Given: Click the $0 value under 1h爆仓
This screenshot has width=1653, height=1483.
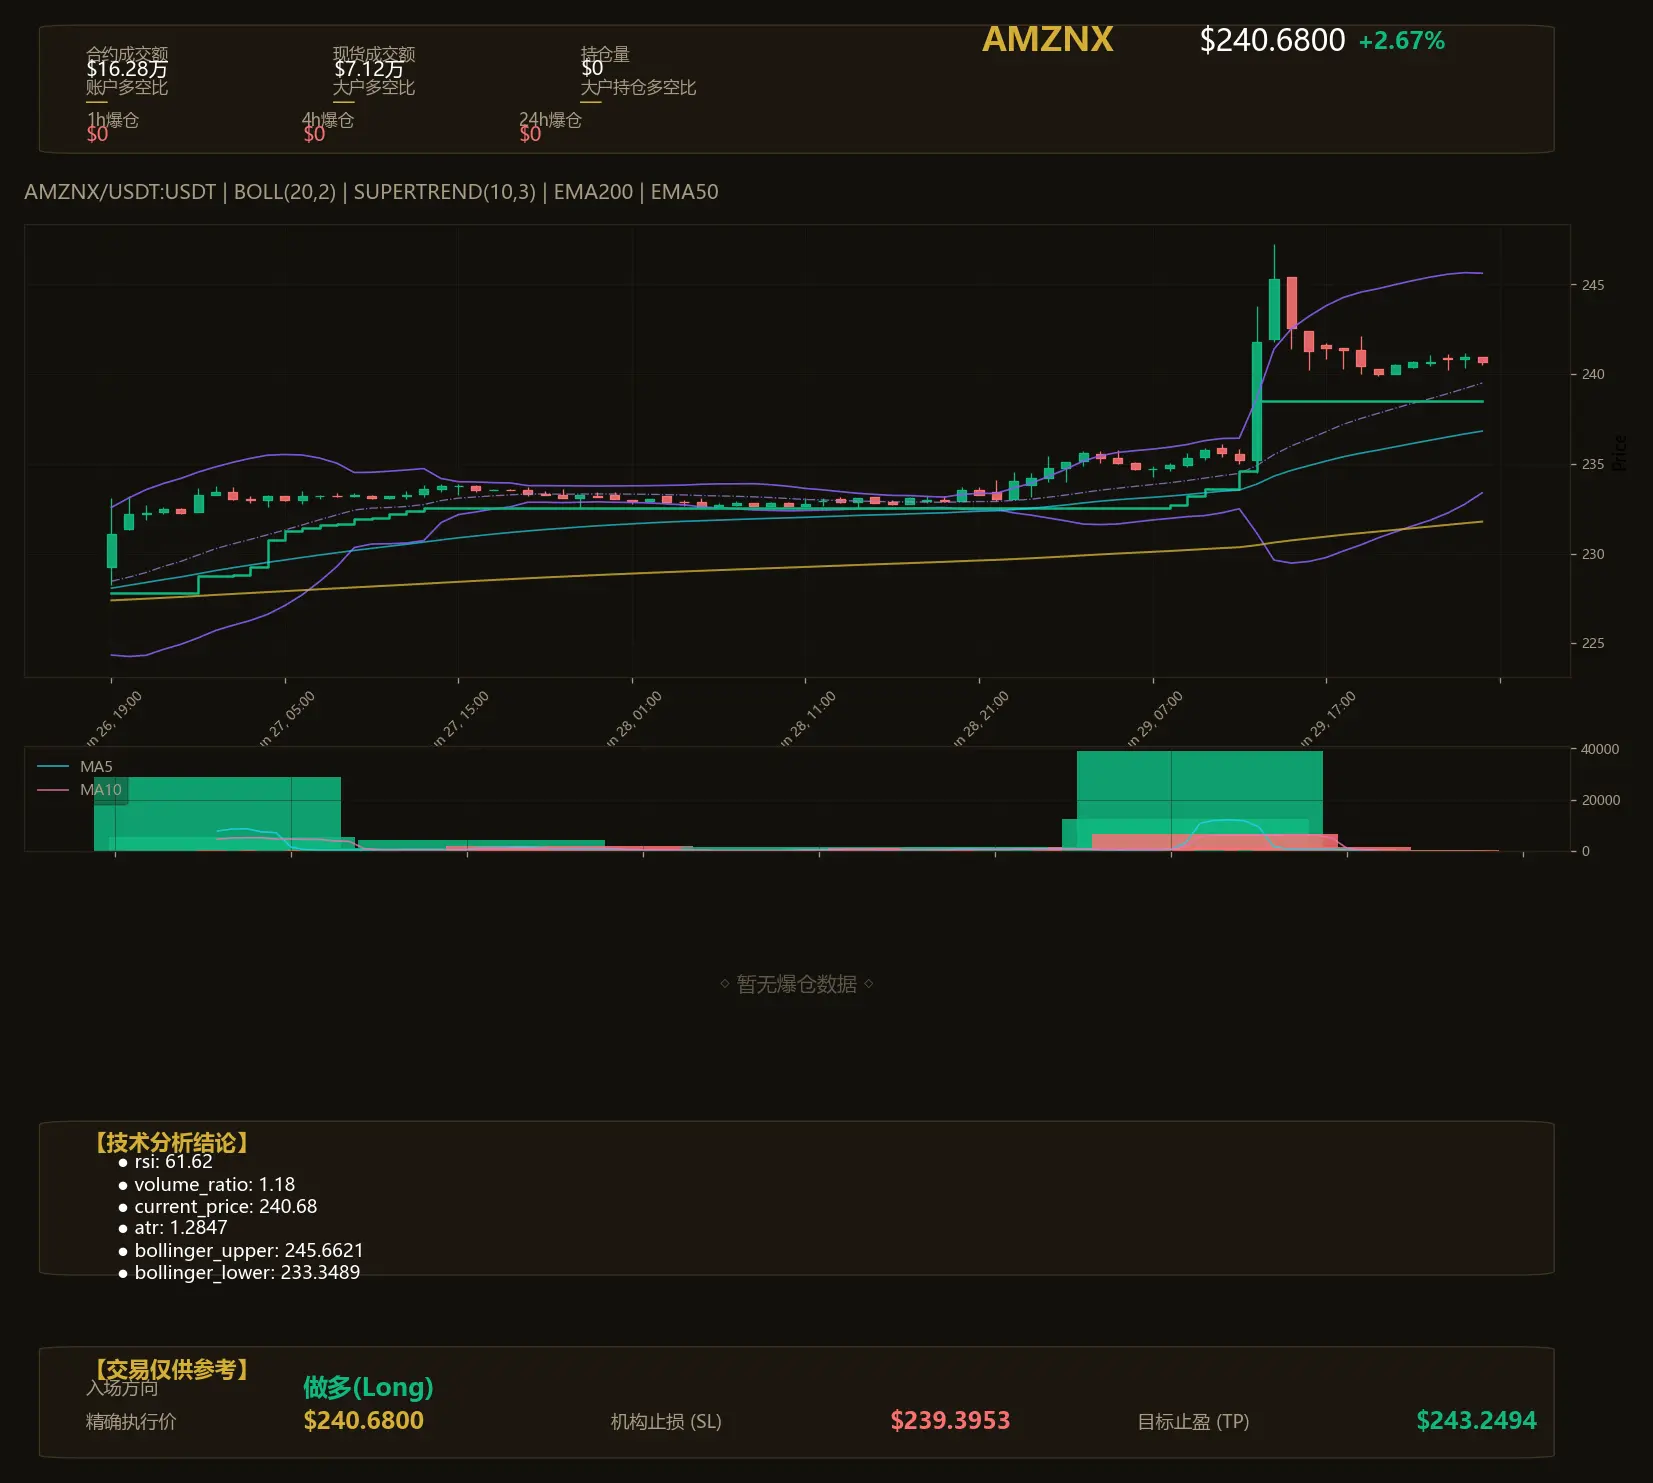Looking at the screenshot, I should (x=97, y=134).
